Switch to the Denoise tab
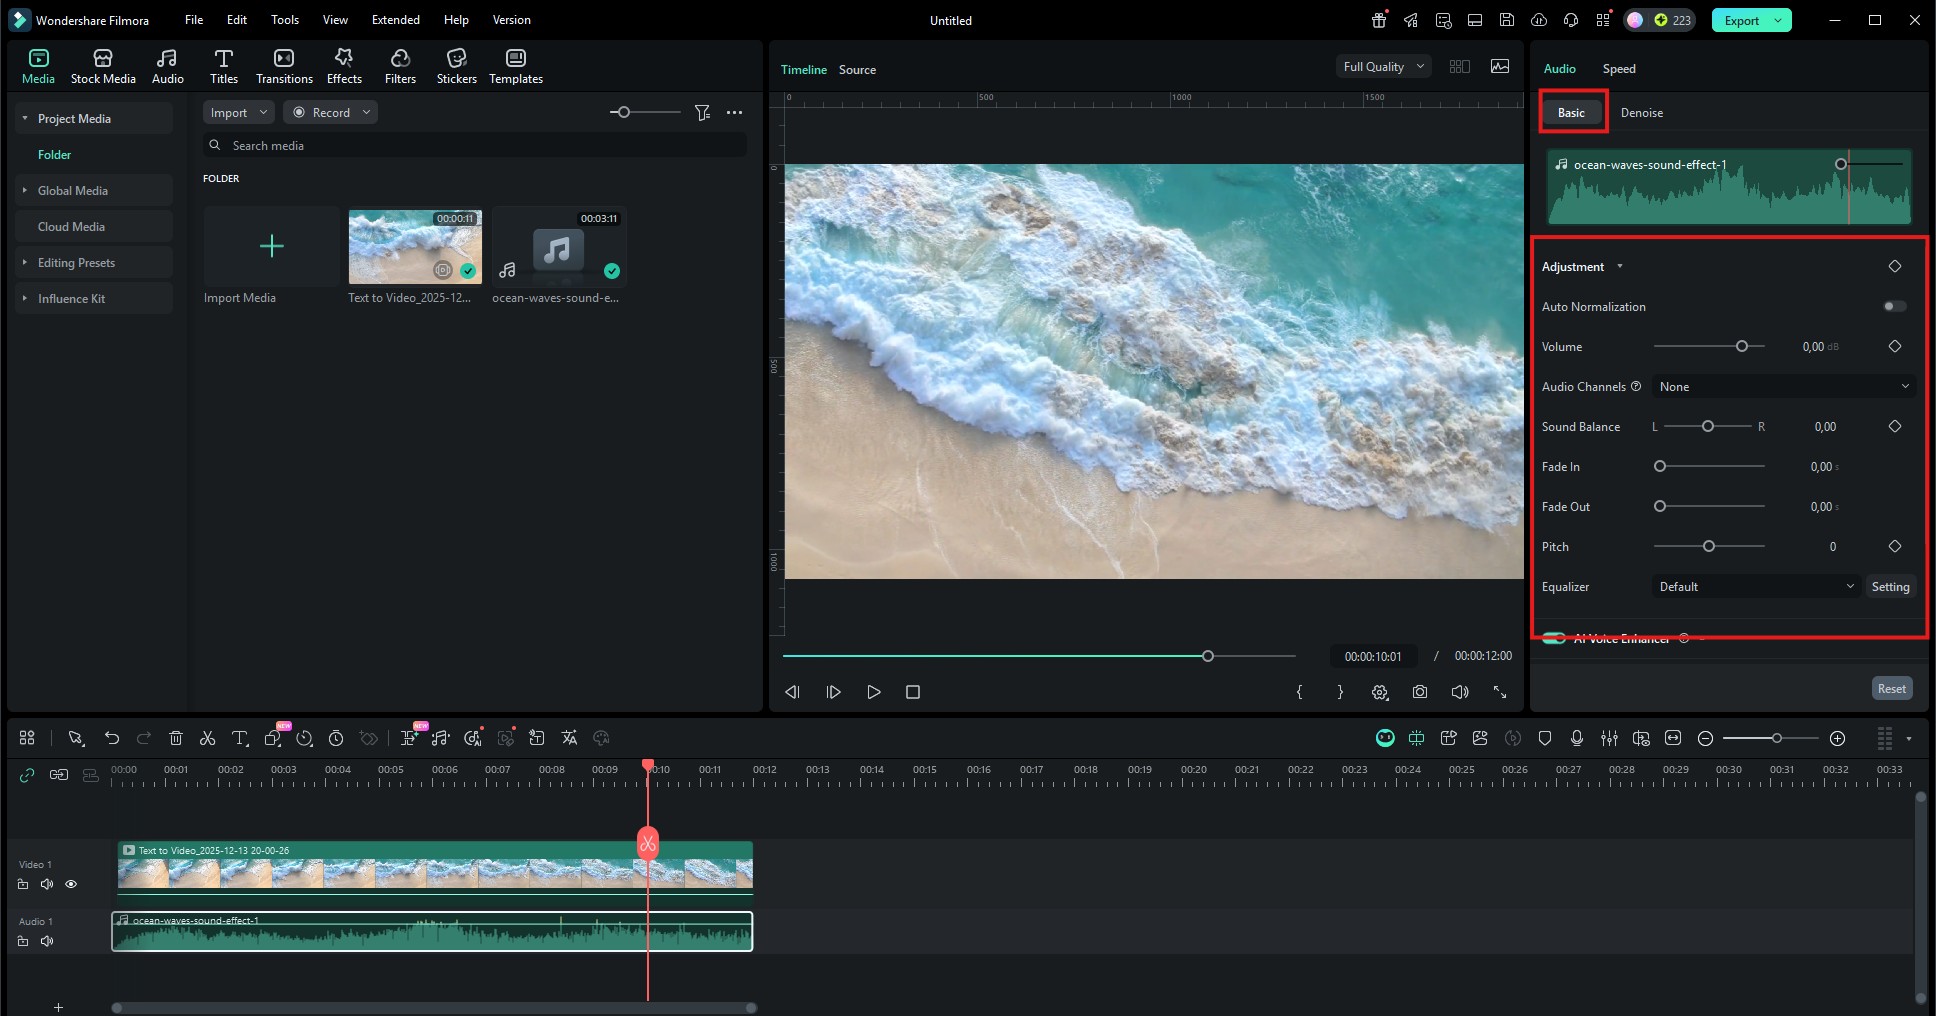This screenshot has height=1016, width=1936. [x=1641, y=113]
